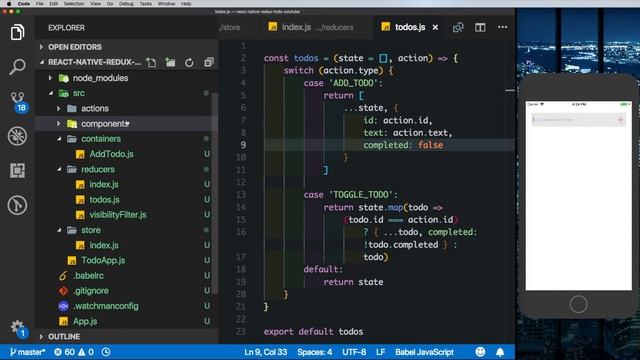Change language mode Babel JavaScript

pyautogui.click(x=424, y=352)
